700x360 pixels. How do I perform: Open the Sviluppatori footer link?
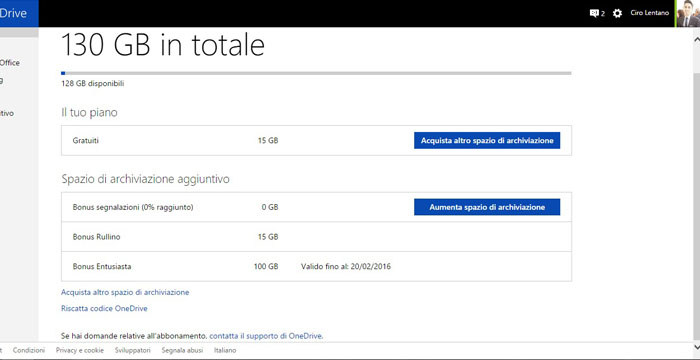pyautogui.click(x=133, y=350)
